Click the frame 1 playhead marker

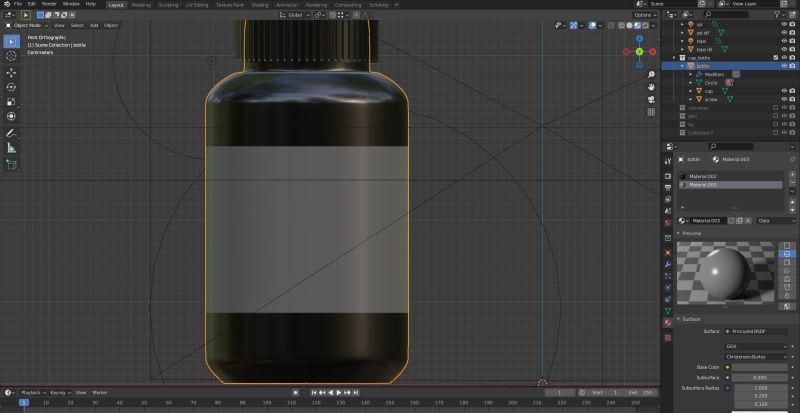(x=23, y=403)
